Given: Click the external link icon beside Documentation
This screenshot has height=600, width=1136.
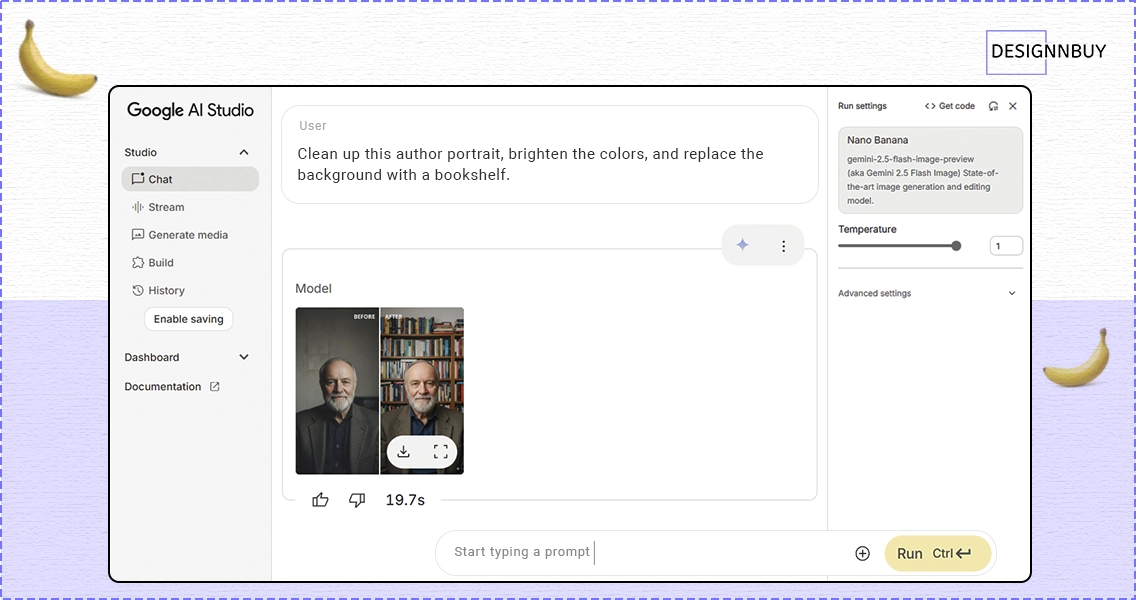Looking at the screenshot, I should (x=214, y=387).
